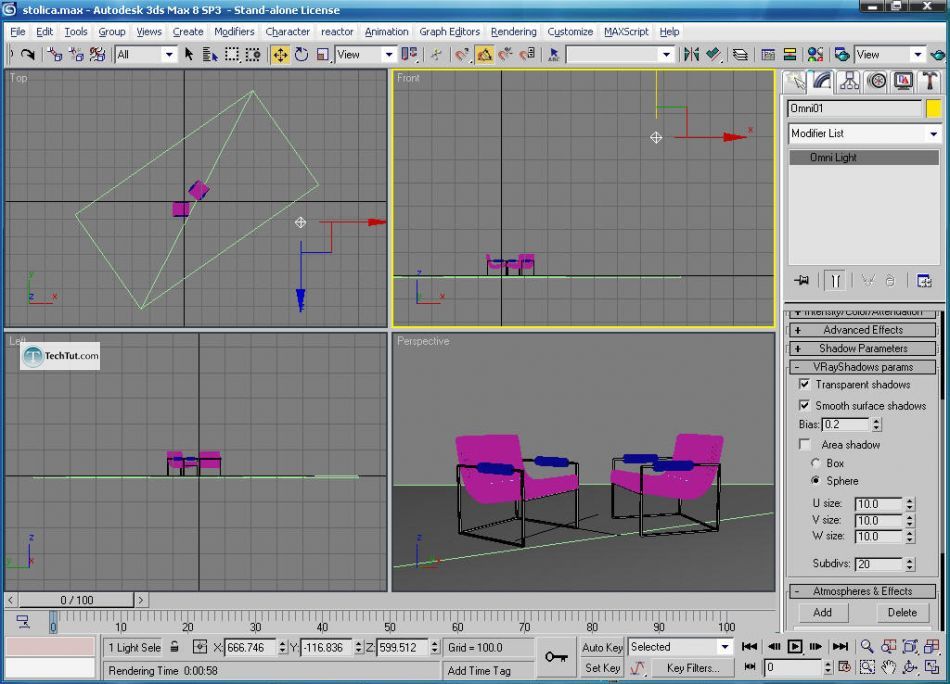Click the Select by Name icon
The height and width of the screenshot is (684, 950).
coord(210,55)
